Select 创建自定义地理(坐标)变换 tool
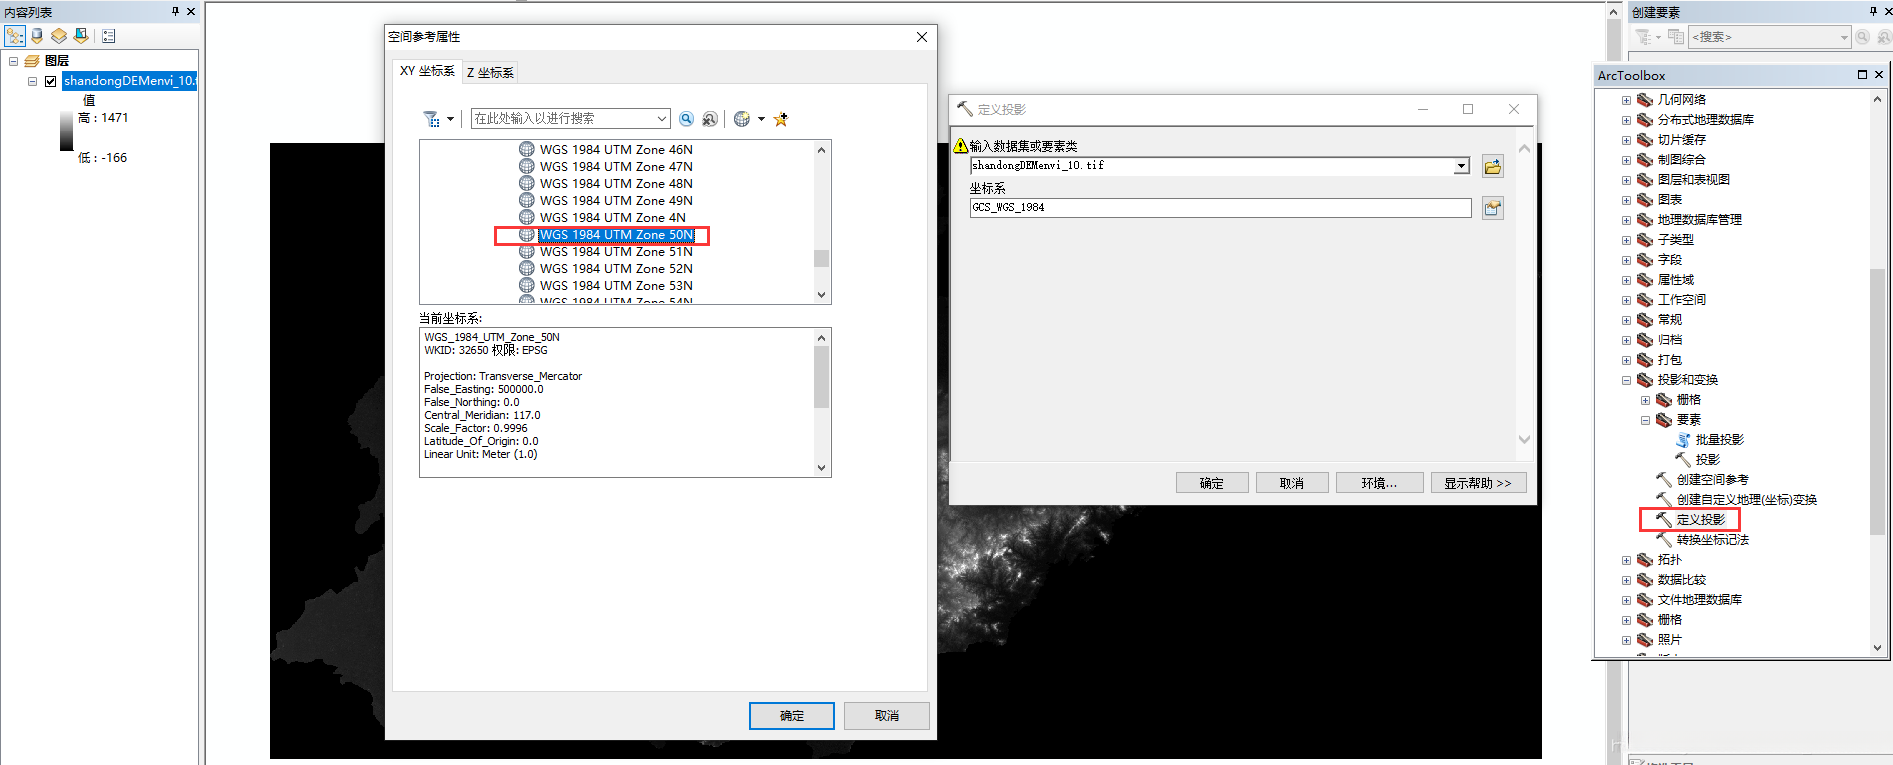 [x=1747, y=499]
